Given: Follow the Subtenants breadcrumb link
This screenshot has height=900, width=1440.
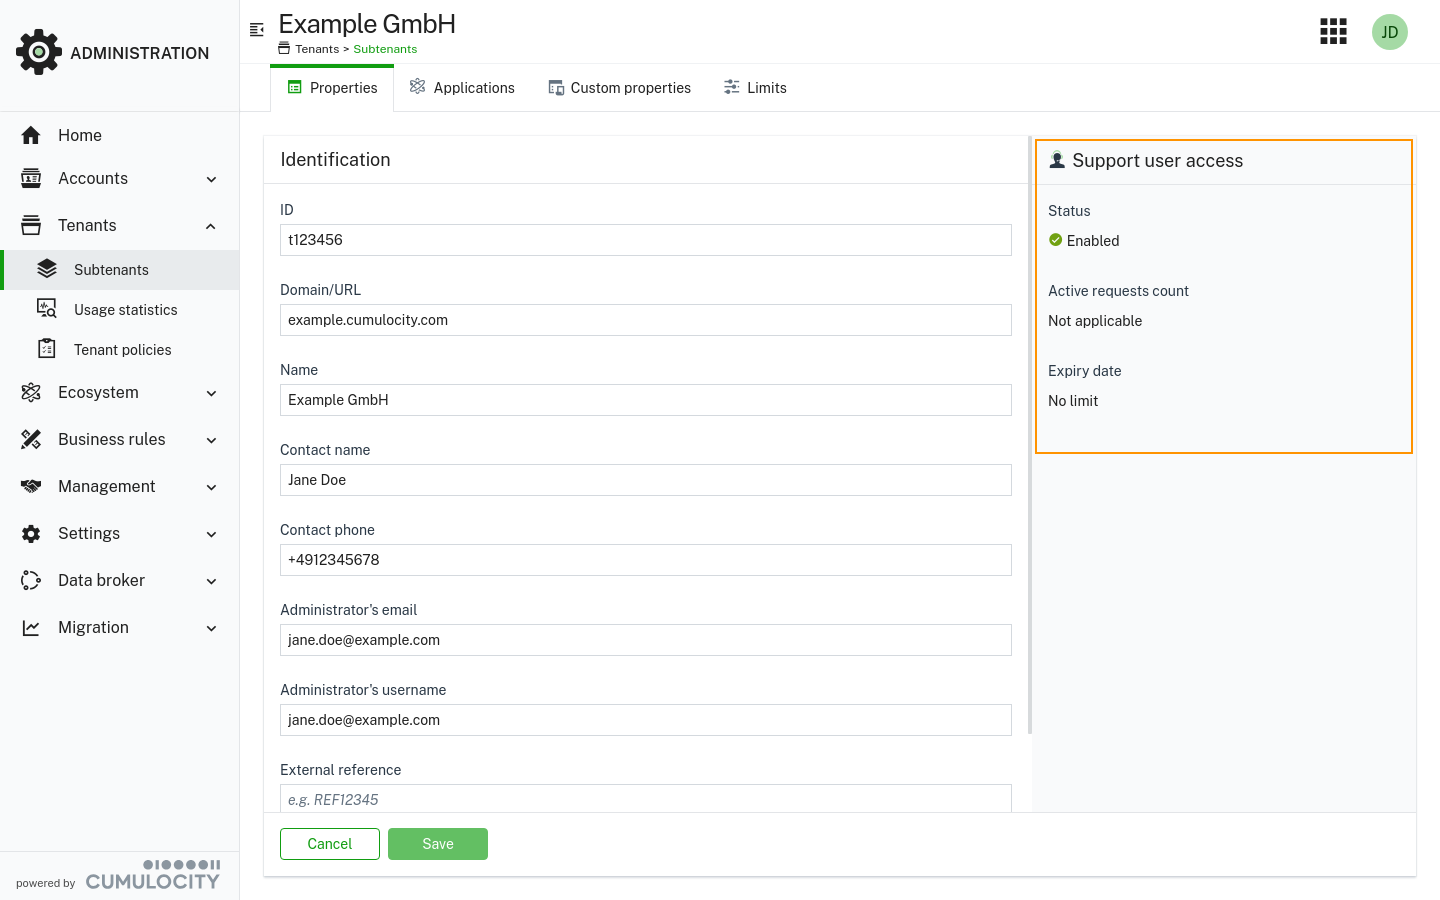Looking at the screenshot, I should (x=384, y=48).
